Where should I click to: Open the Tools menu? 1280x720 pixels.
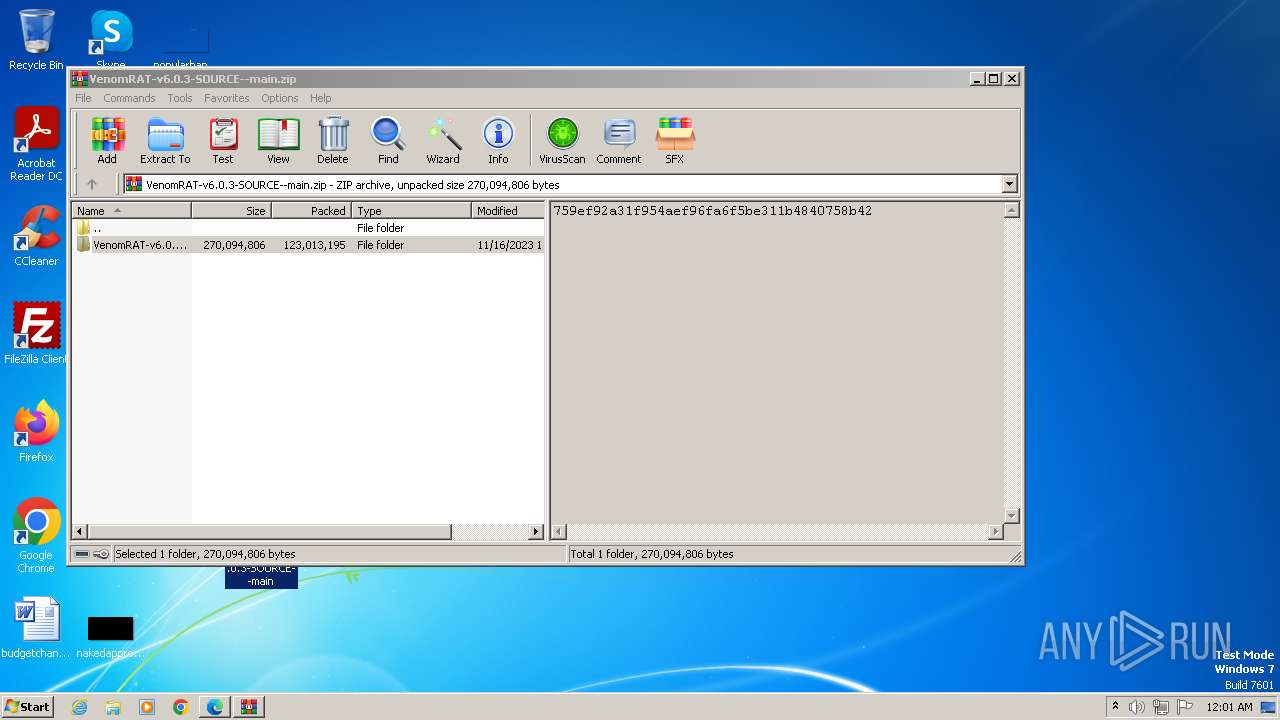pos(180,98)
